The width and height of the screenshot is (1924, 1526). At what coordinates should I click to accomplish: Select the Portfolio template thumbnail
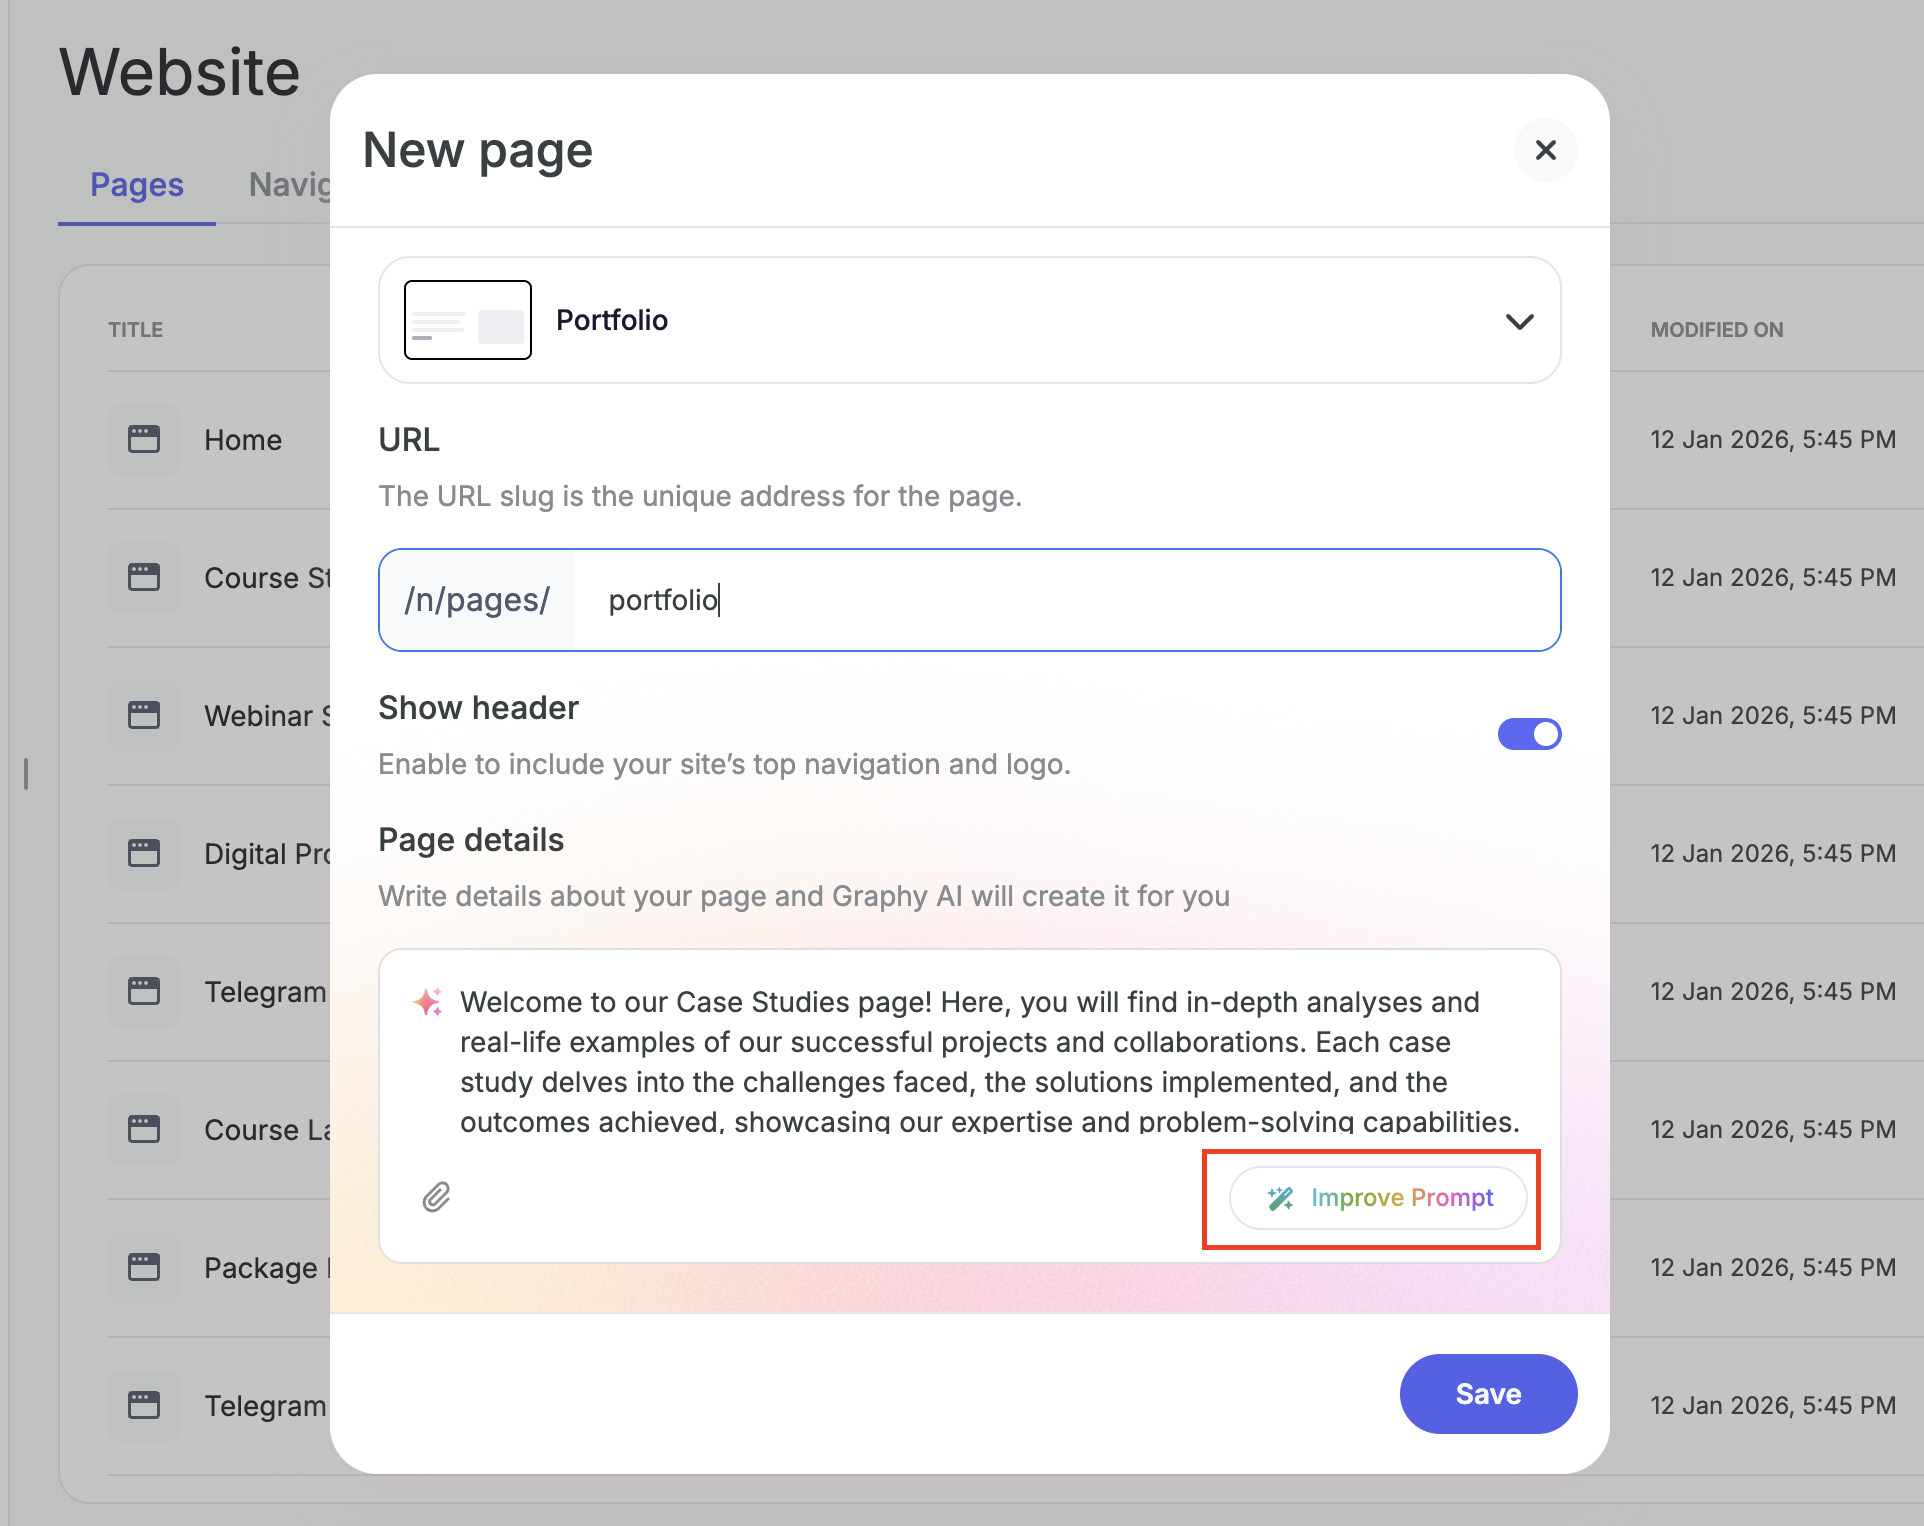pyautogui.click(x=467, y=320)
